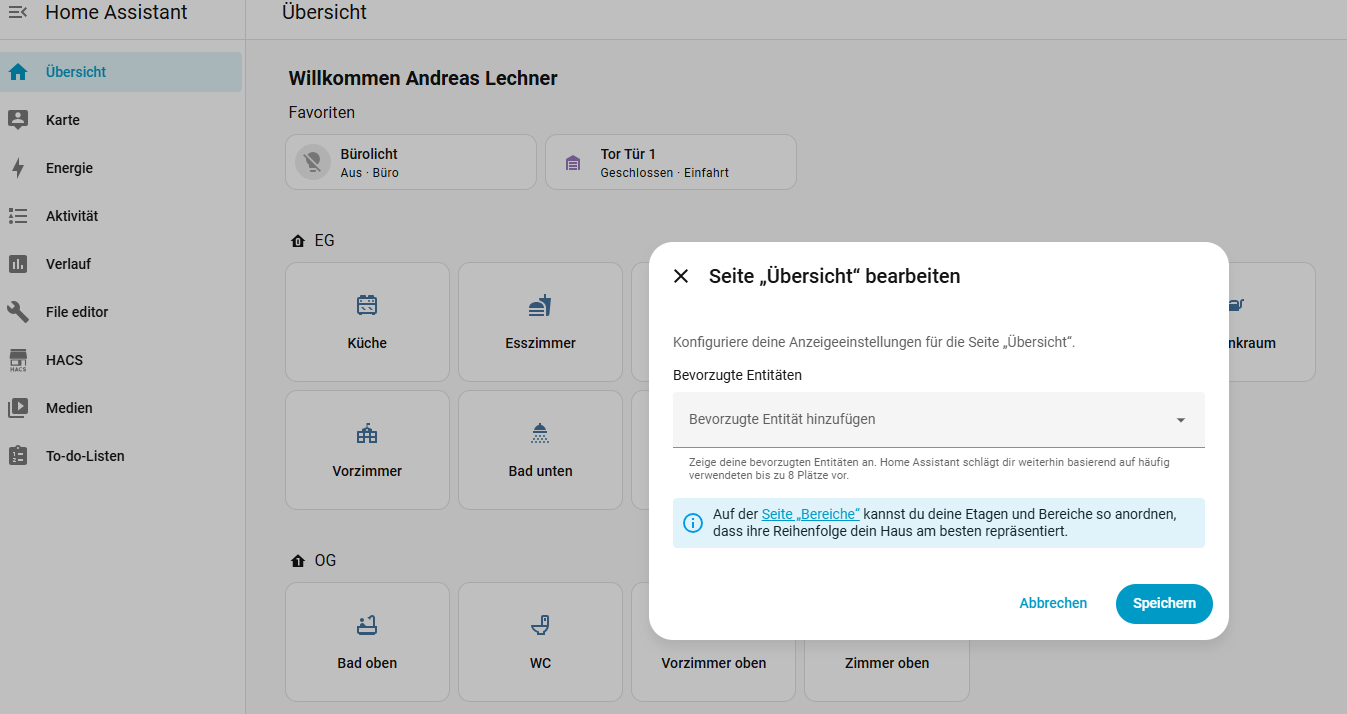Open Karte in the sidebar
Image resolution: width=1347 pixels, height=714 pixels.
tap(62, 120)
